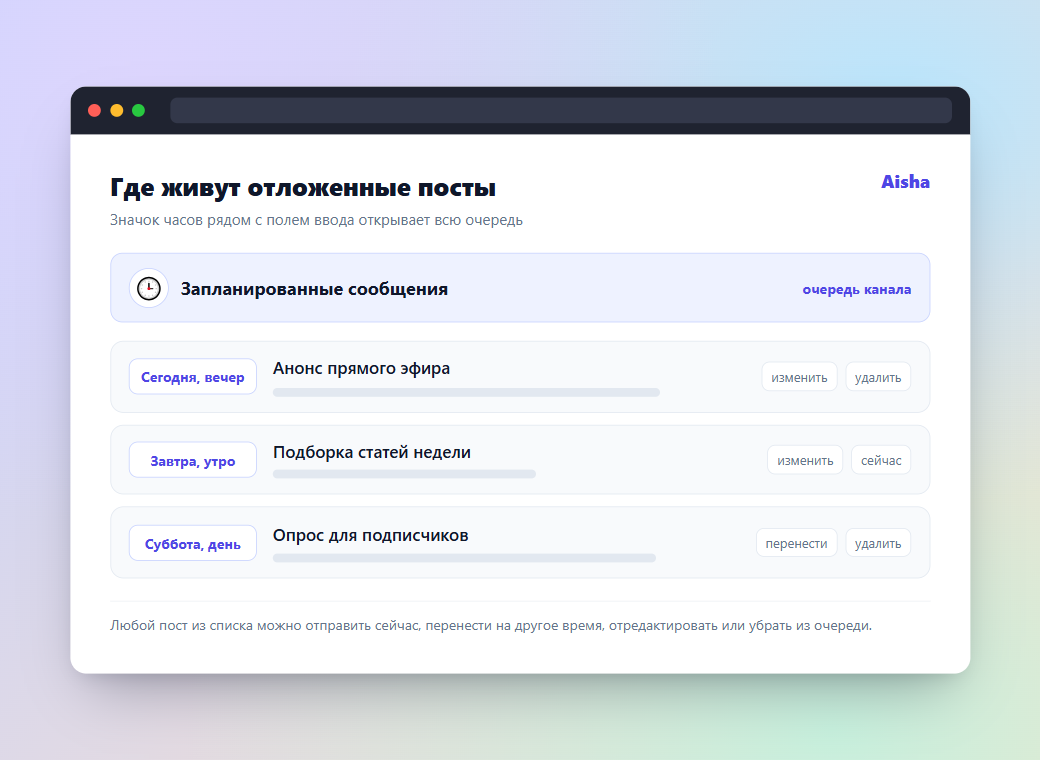
Task: Open the clock icon for scheduled messages
Action: click(x=149, y=288)
